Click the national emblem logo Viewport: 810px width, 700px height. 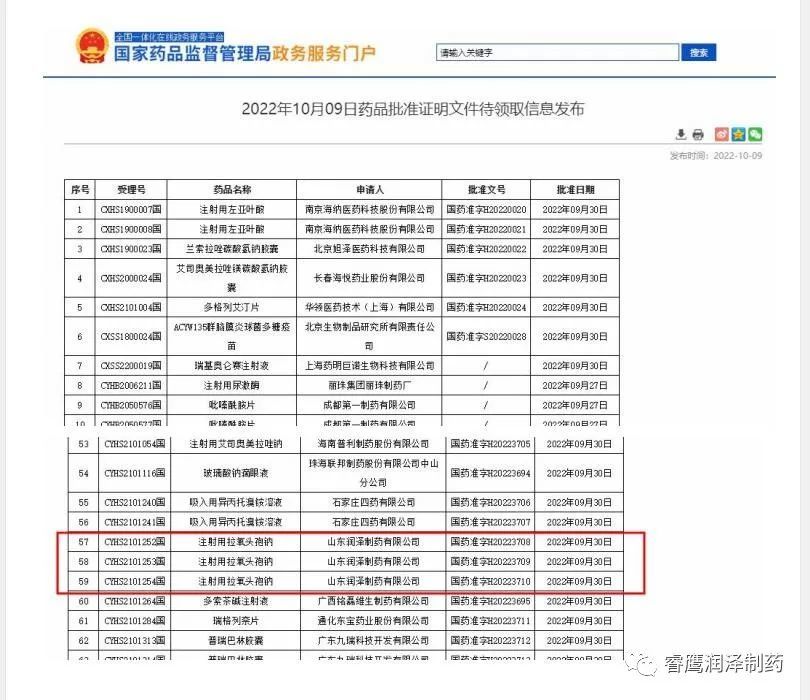click(x=92, y=46)
